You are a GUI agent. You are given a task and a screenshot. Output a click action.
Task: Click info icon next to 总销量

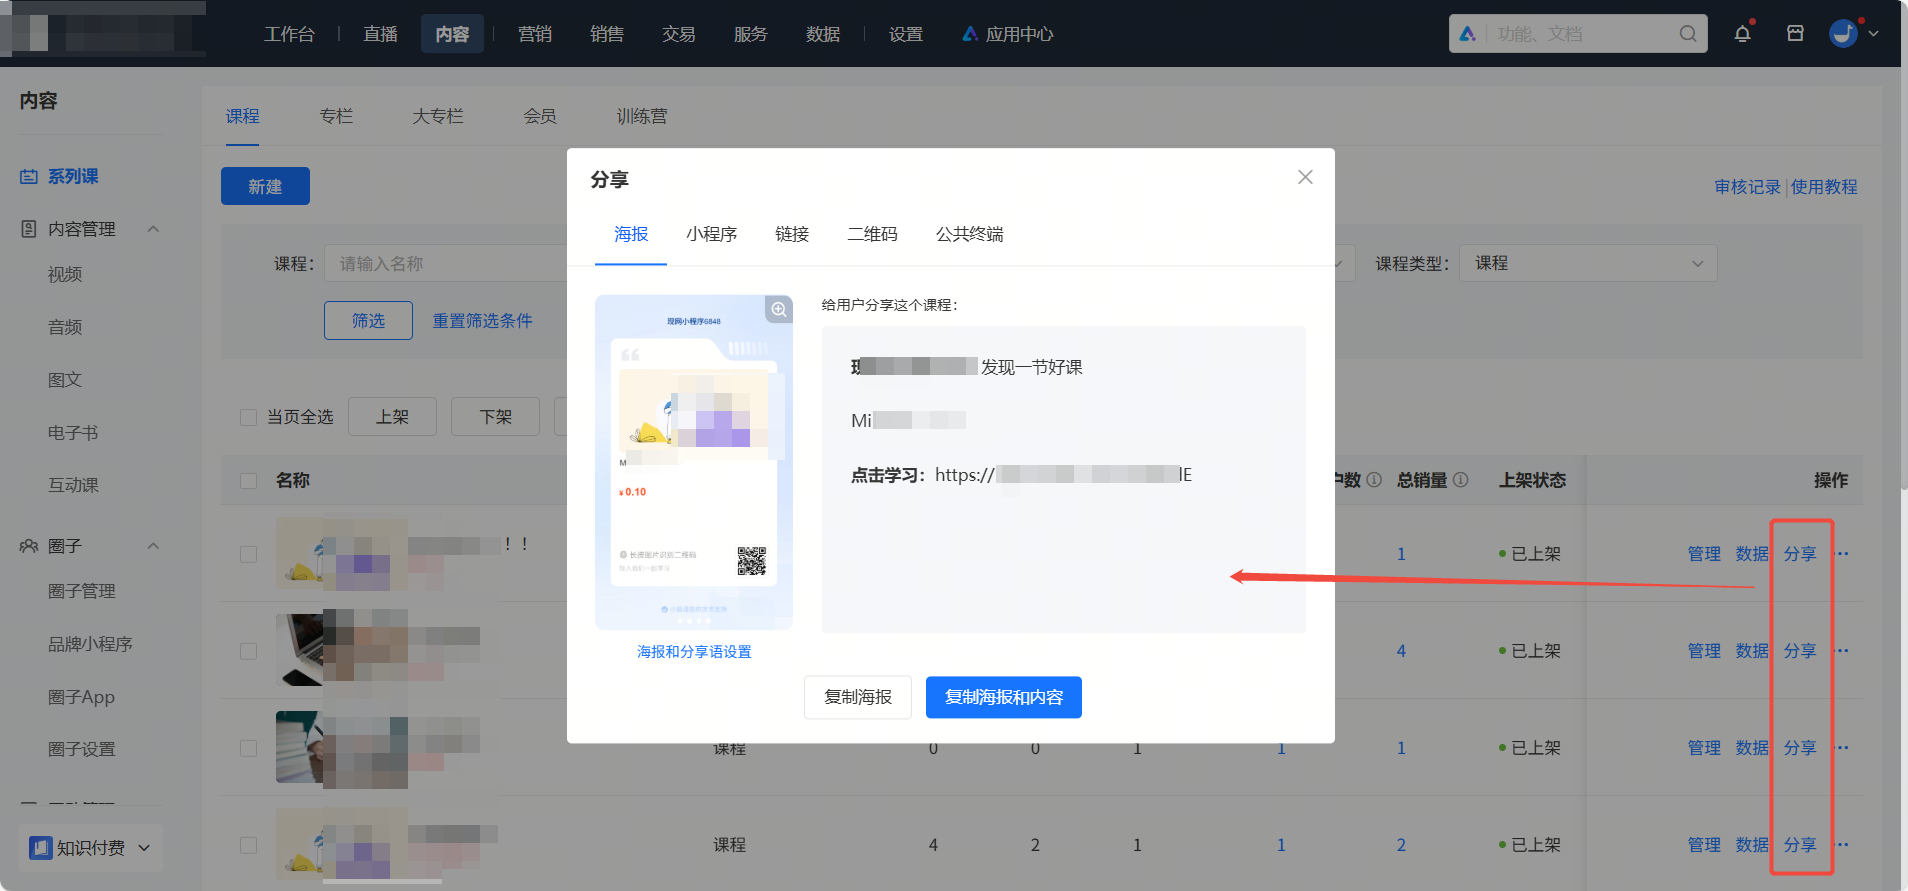pos(1461,480)
